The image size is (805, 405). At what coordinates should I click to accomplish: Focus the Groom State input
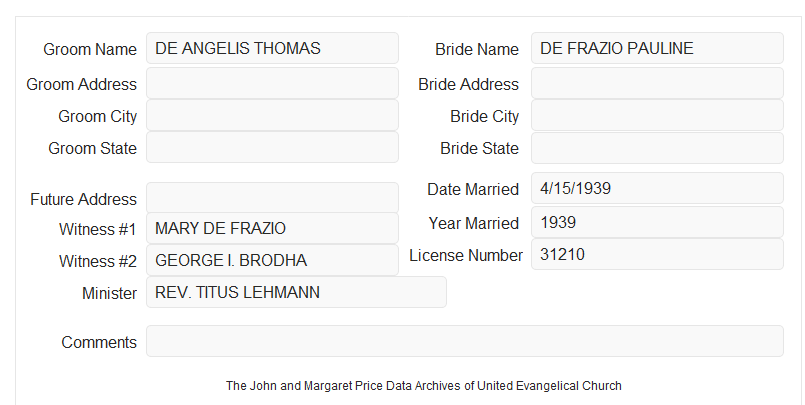coord(272,147)
